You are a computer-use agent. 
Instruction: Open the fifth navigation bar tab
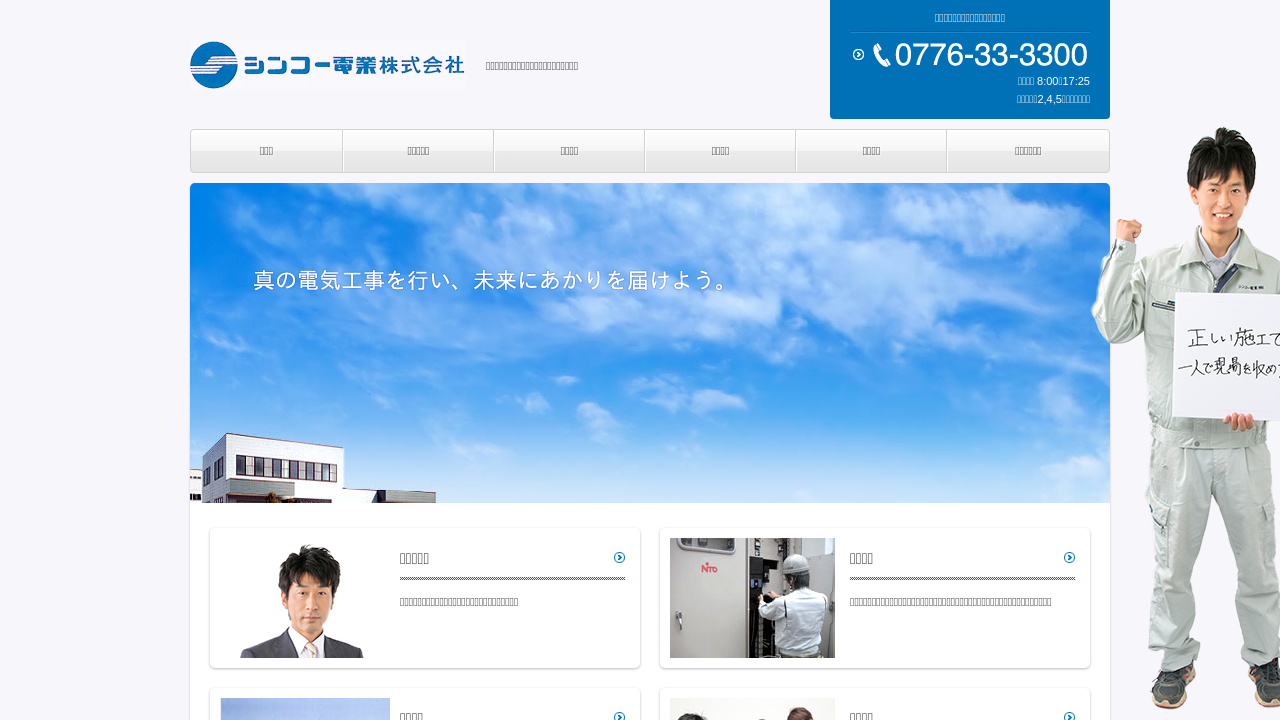click(x=871, y=151)
